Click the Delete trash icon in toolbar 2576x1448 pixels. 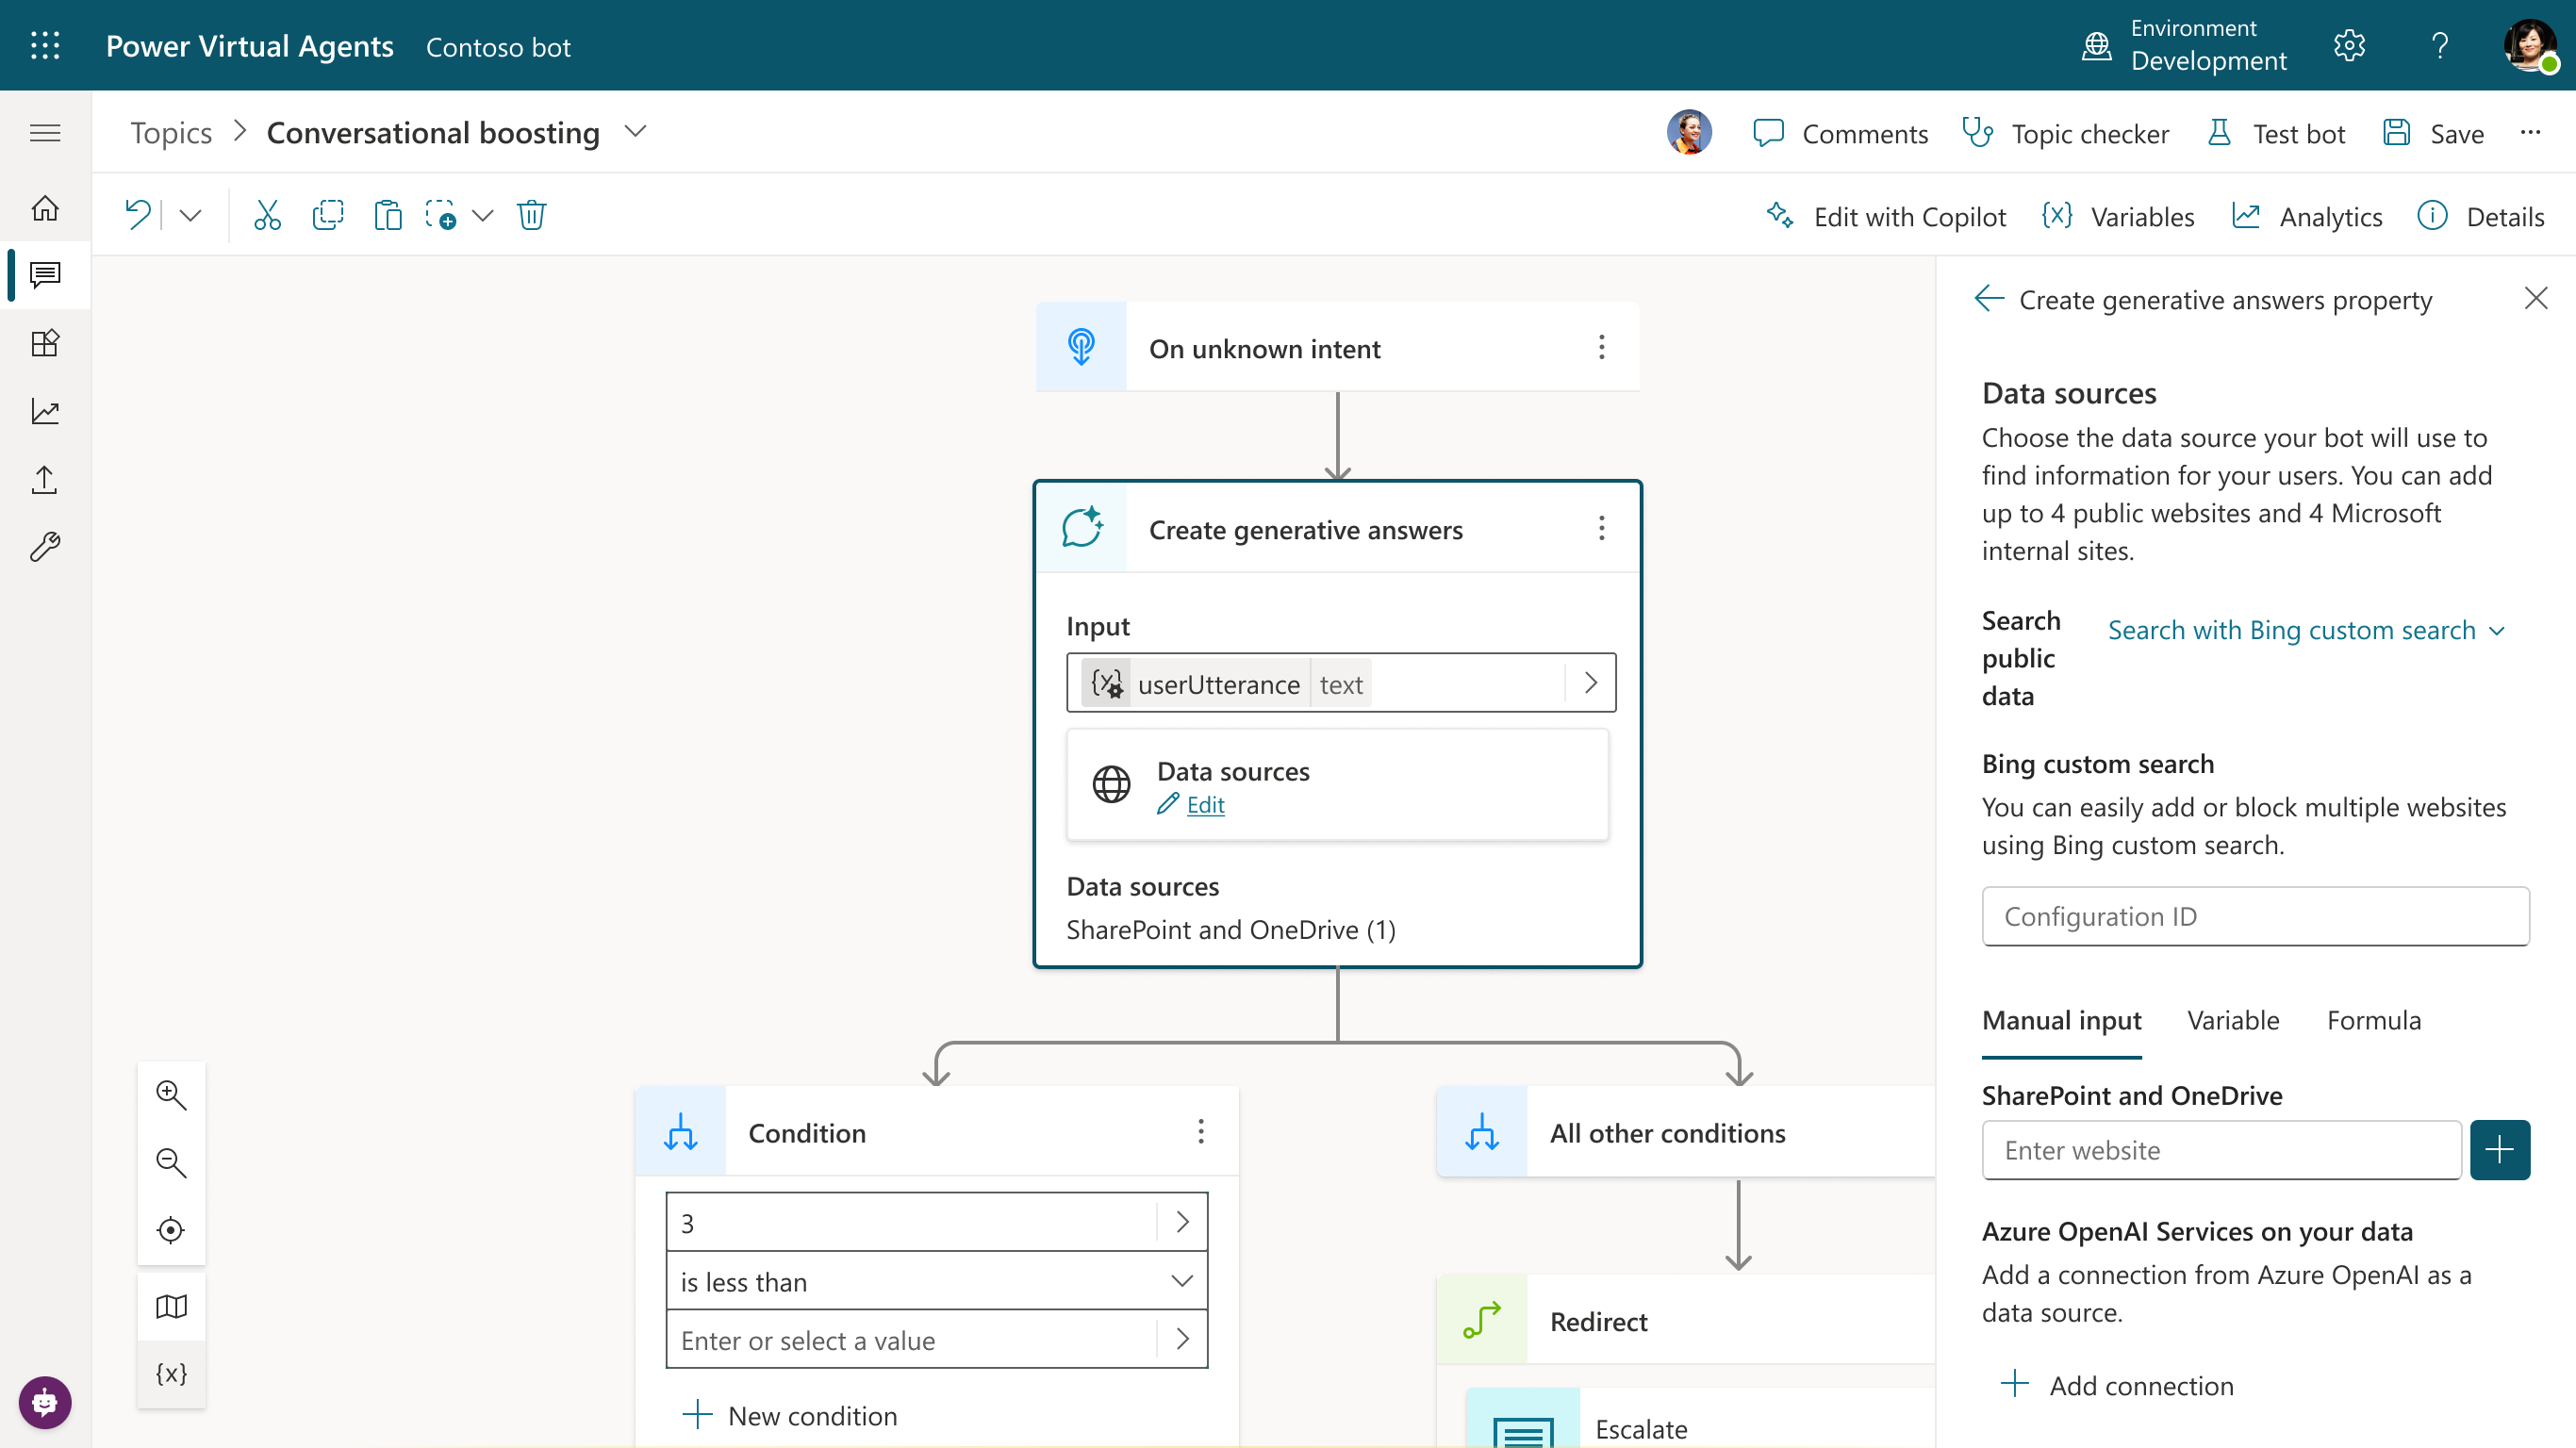point(531,215)
